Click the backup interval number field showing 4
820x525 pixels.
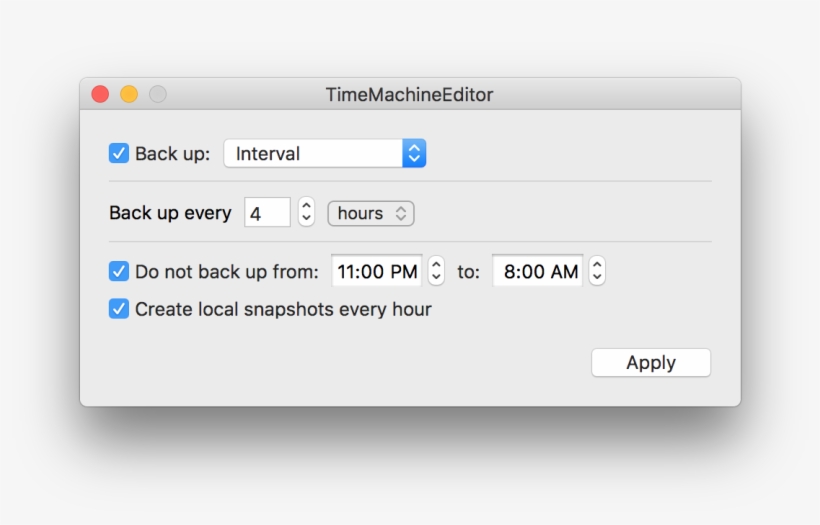(267, 213)
